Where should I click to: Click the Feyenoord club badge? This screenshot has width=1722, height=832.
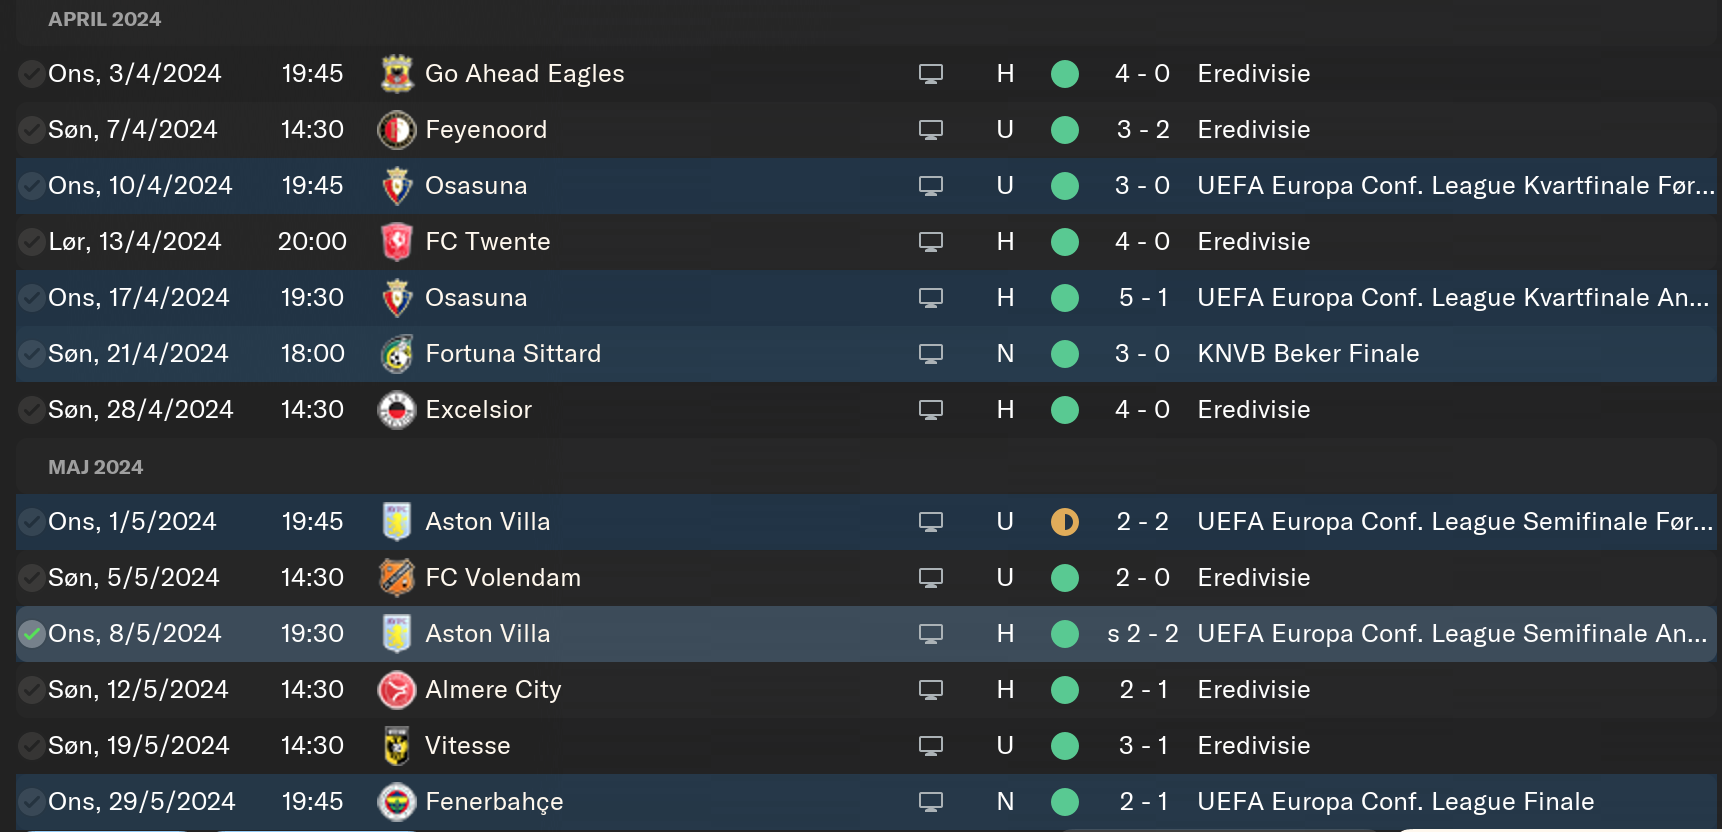pos(397,130)
